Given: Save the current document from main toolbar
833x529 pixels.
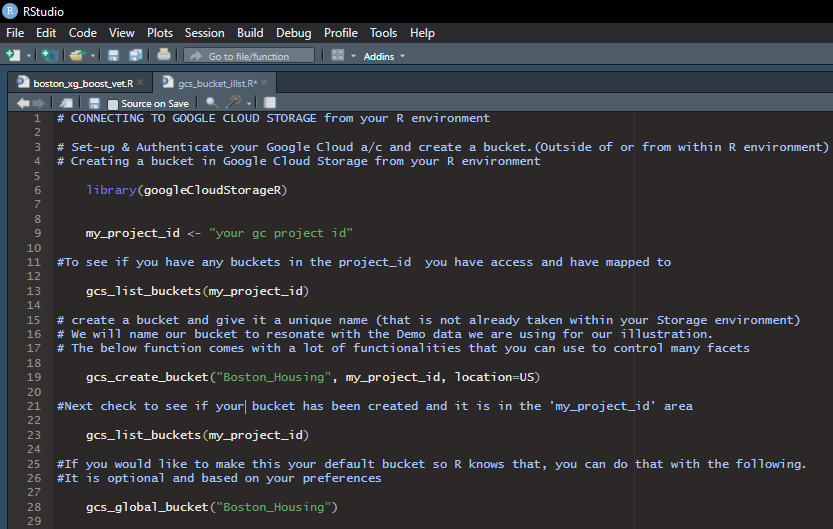Looking at the screenshot, I should tap(114, 55).
